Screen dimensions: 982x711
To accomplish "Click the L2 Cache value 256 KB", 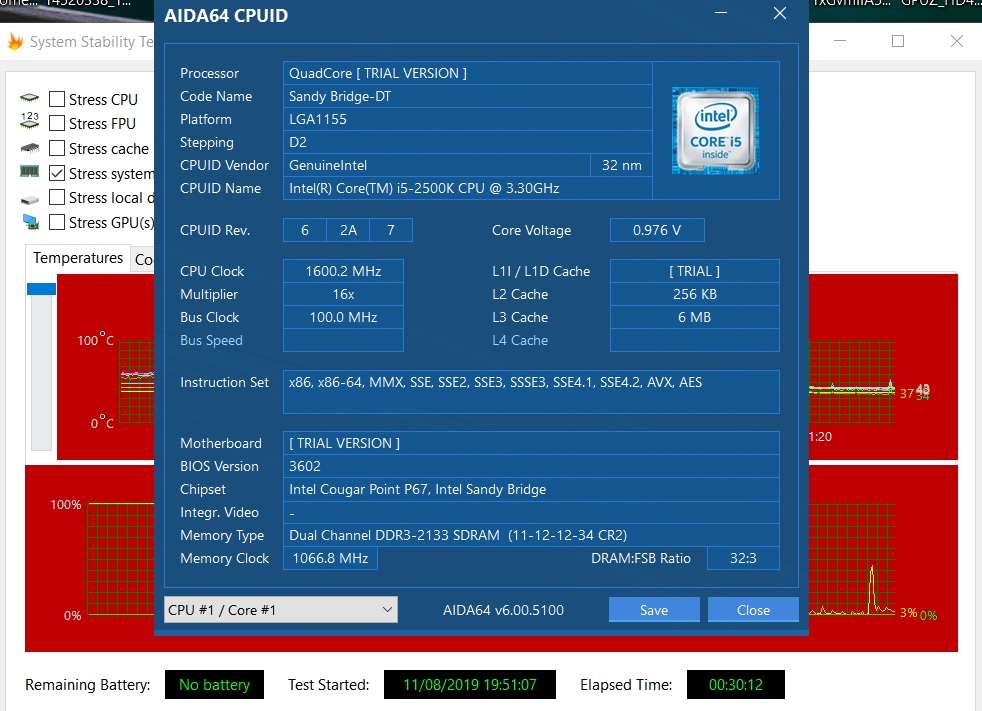I will (x=695, y=294).
